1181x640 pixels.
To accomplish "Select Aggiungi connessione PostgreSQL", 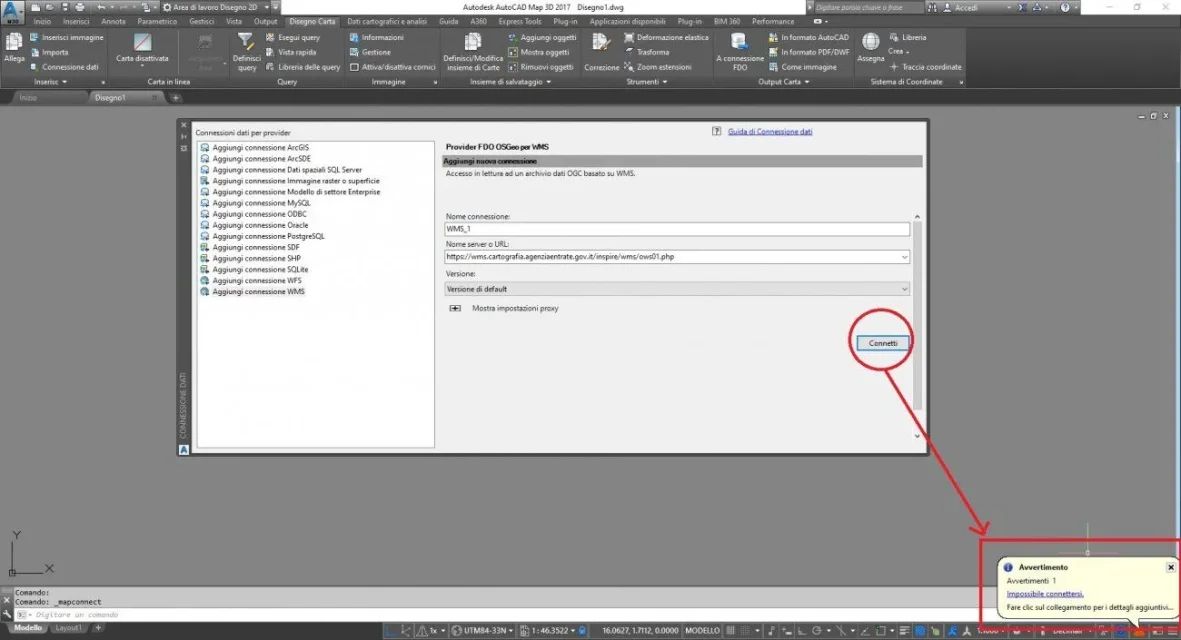I will click(268, 236).
